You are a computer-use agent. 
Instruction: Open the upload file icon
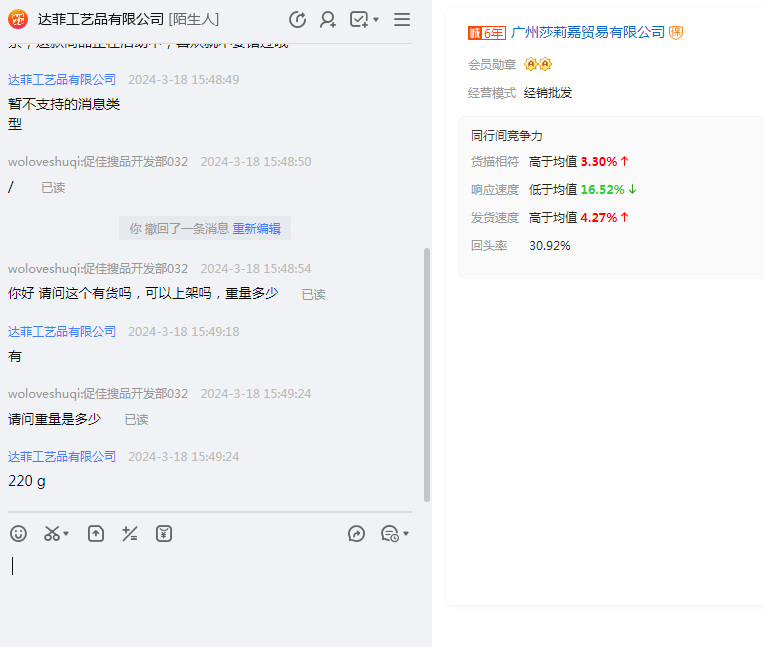pyautogui.click(x=96, y=534)
